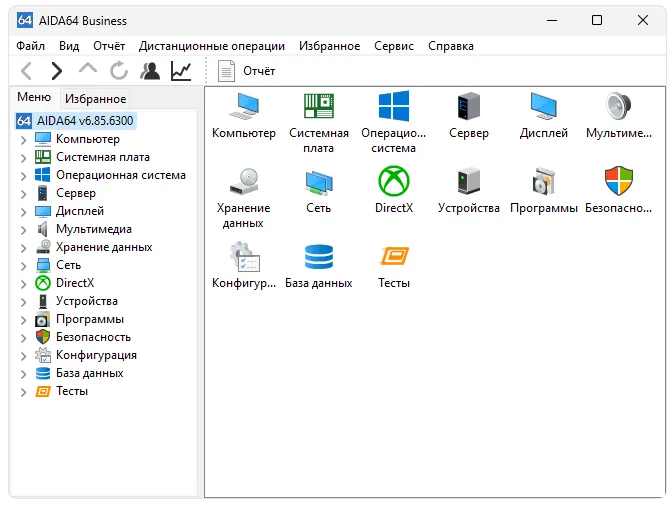Click the graph chart toolbar icon
This screenshot has height=505, width=672.
[181, 71]
